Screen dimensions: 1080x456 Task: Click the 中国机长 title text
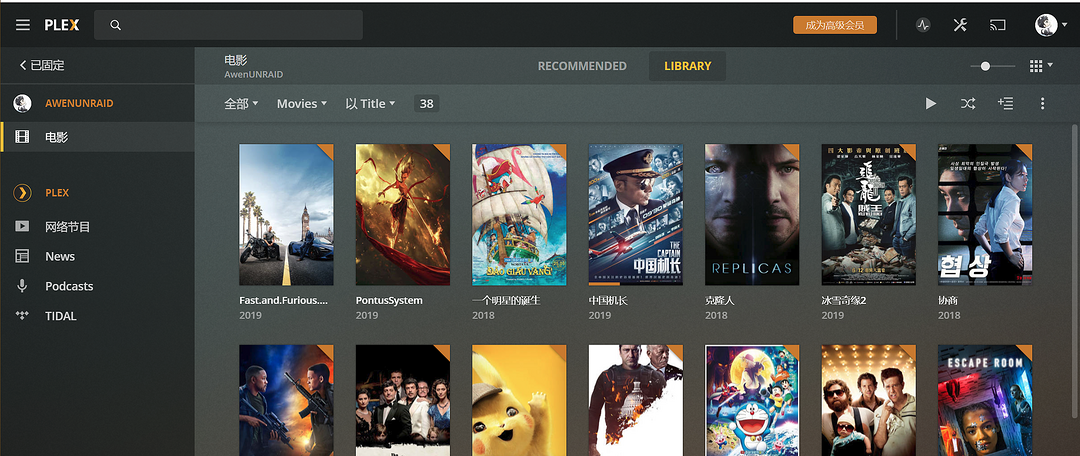click(608, 301)
